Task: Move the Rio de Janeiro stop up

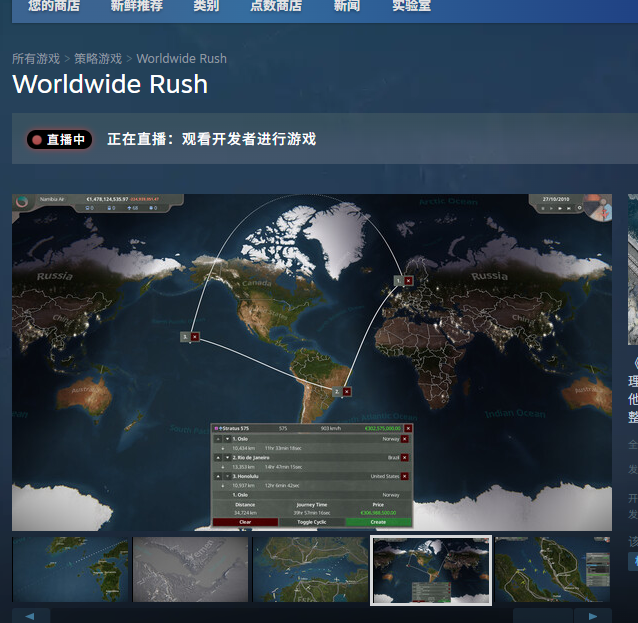Action: [x=218, y=458]
